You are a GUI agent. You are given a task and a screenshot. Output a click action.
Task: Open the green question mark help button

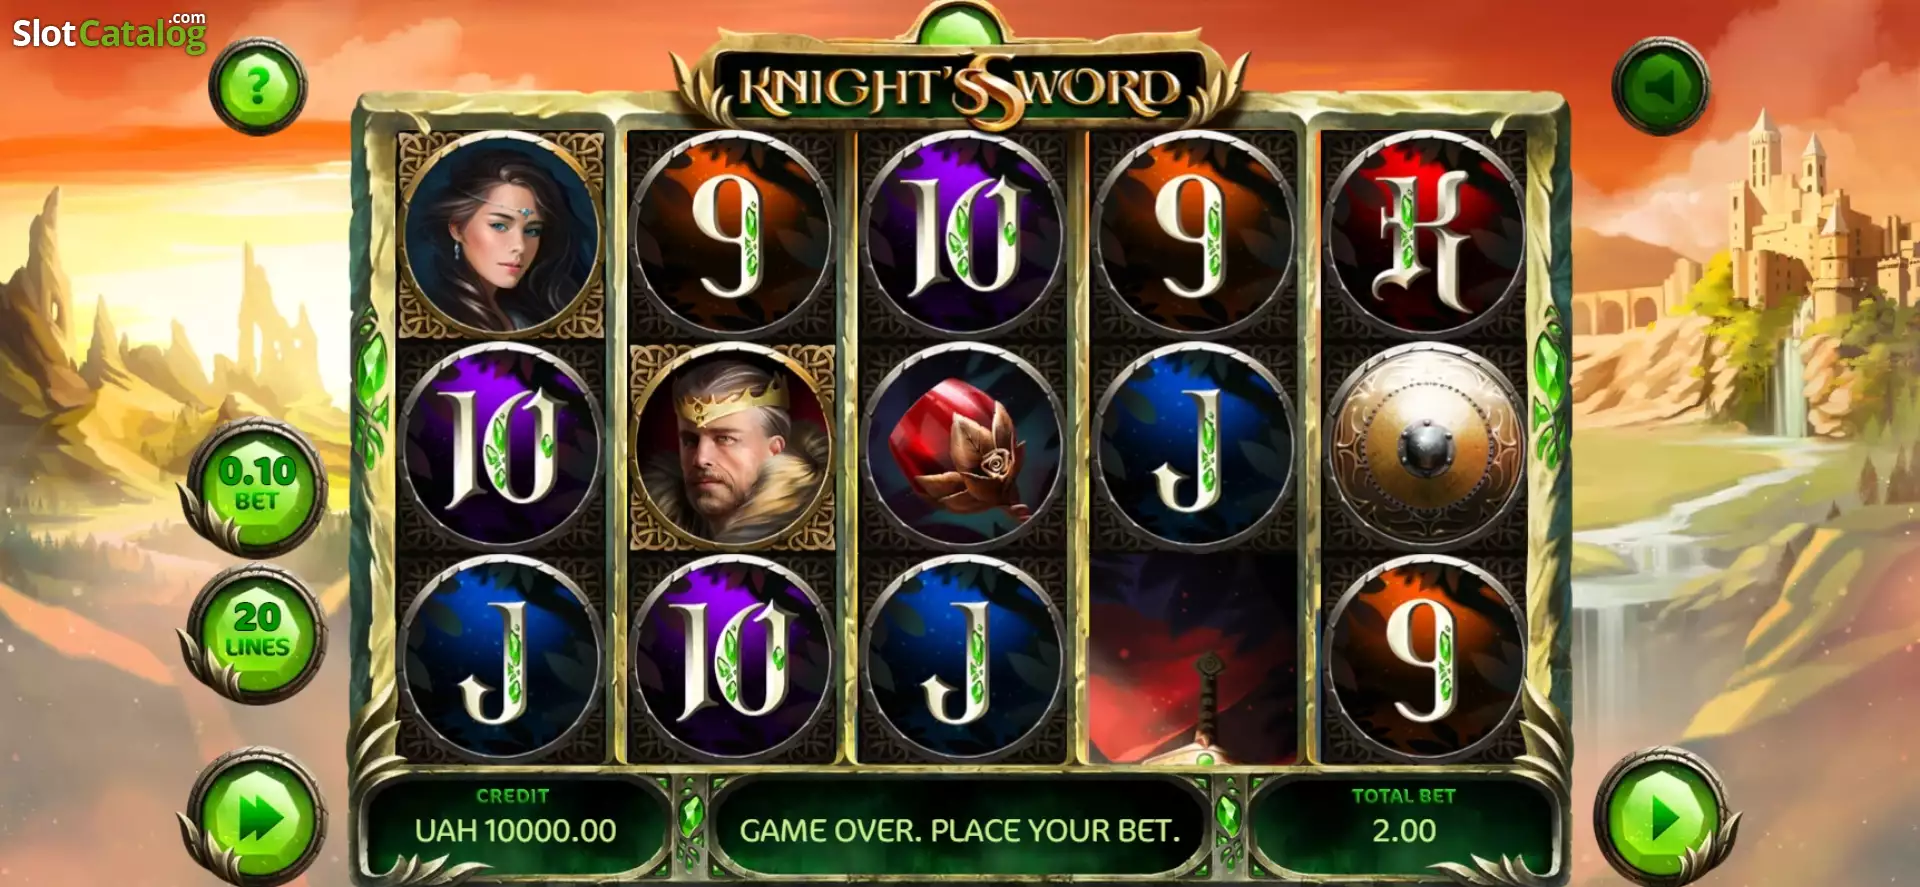click(258, 87)
